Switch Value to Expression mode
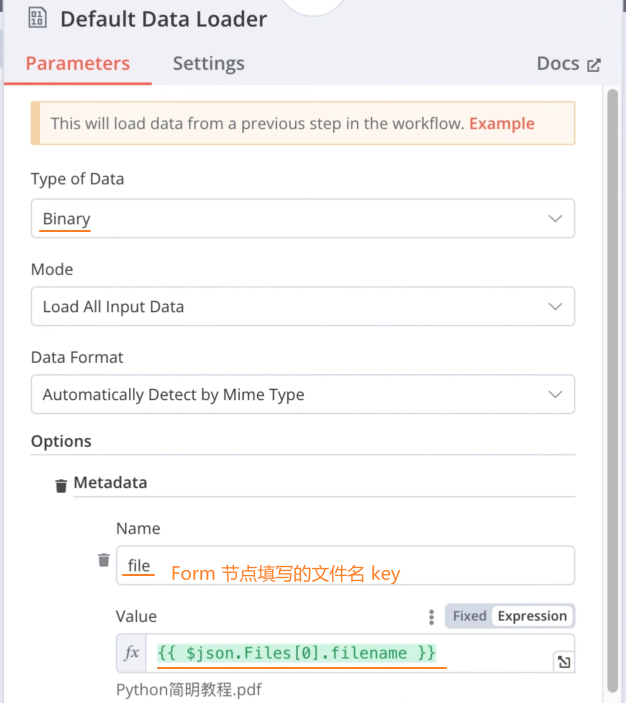This screenshot has height=703, width=626. (x=532, y=616)
